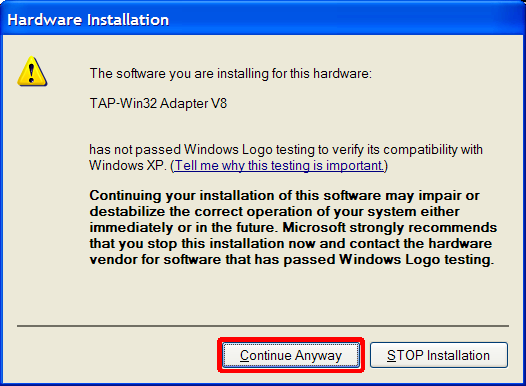Image resolution: width=526 pixels, height=386 pixels.
Task: Select the TAP-Win32 Adapter V8 hardware name
Action: [x=158, y=103]
